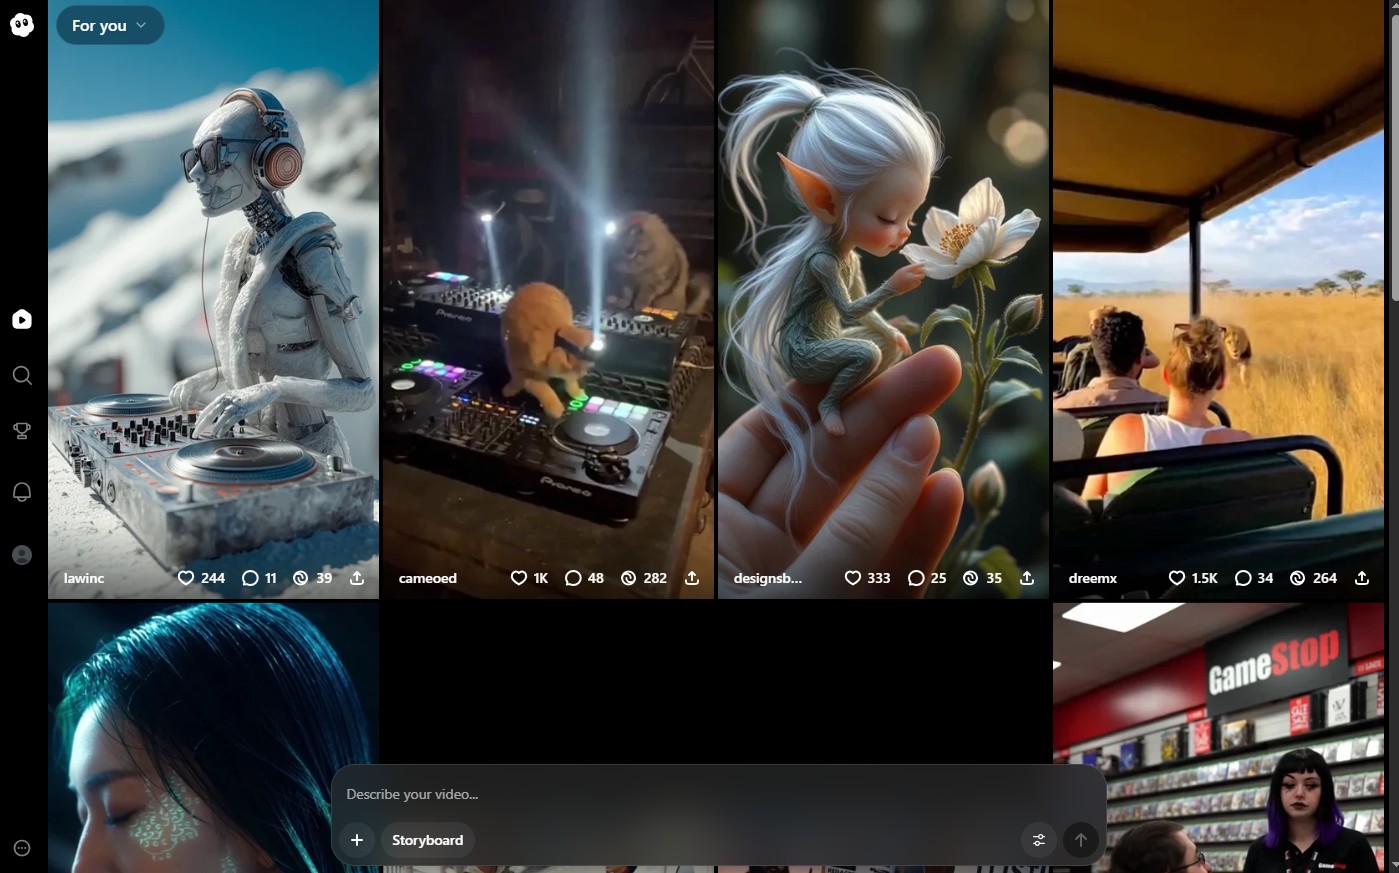
Task: Remix cameoed's video with 282 remixes
Action: pyautogui.click(x=643, y=578)
